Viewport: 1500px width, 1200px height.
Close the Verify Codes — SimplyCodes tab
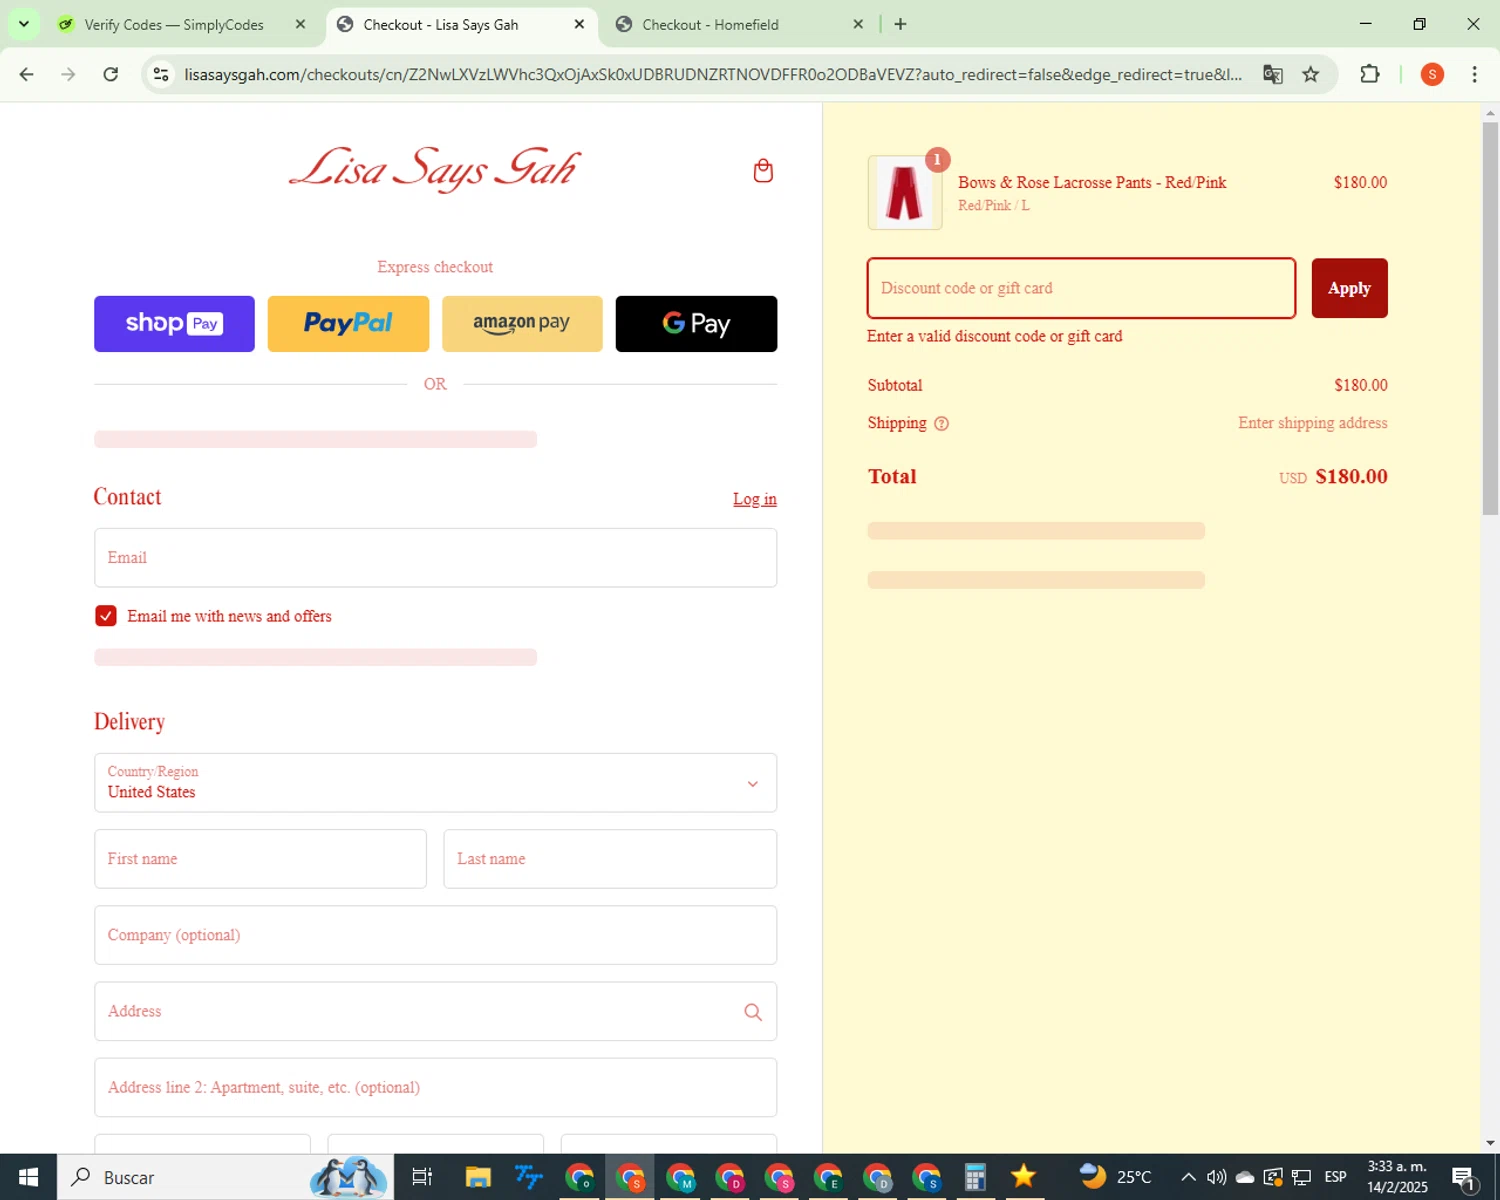click(x=300, y=24)
